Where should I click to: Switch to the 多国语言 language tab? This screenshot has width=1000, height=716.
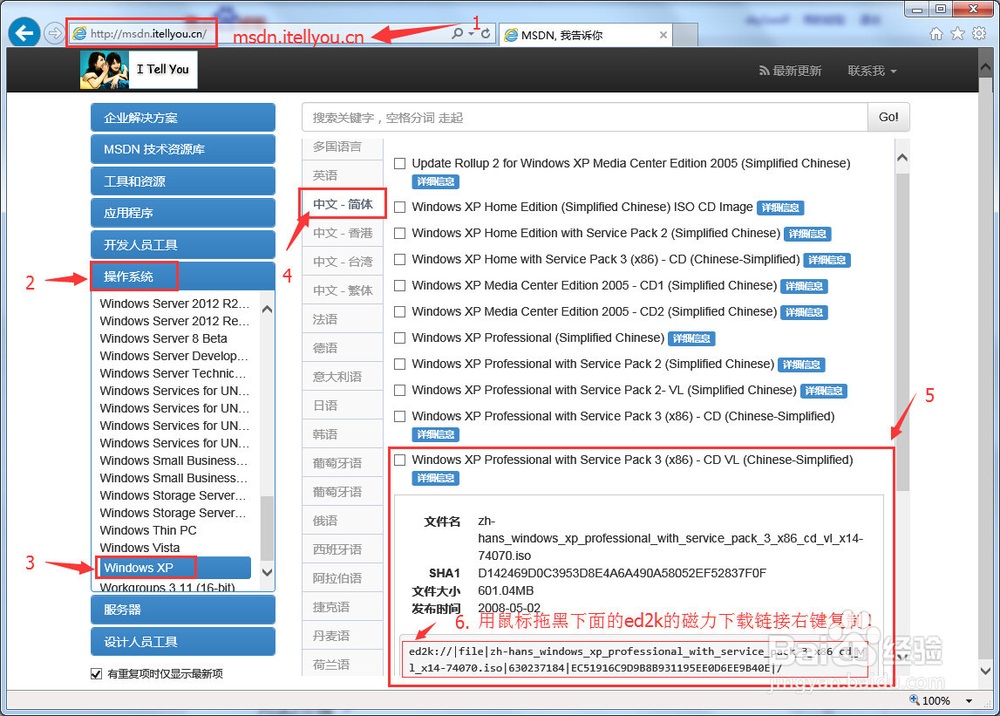(342, 147)
